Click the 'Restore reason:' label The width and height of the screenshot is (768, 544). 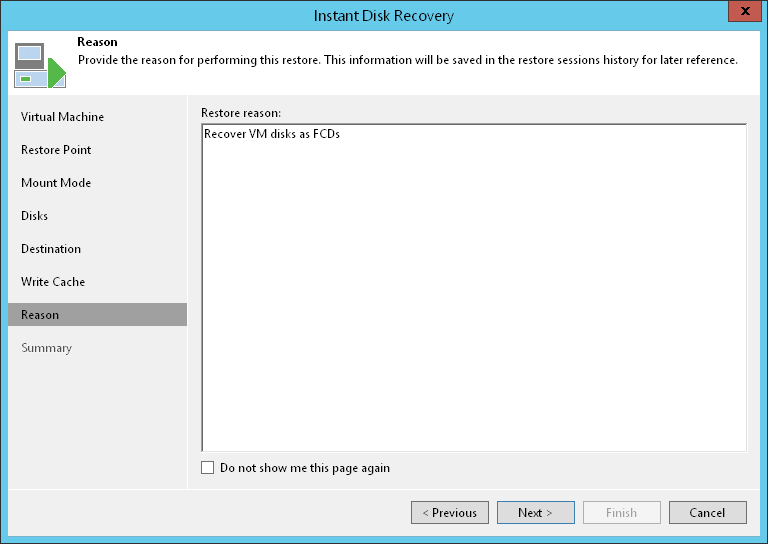coord(240,111)
